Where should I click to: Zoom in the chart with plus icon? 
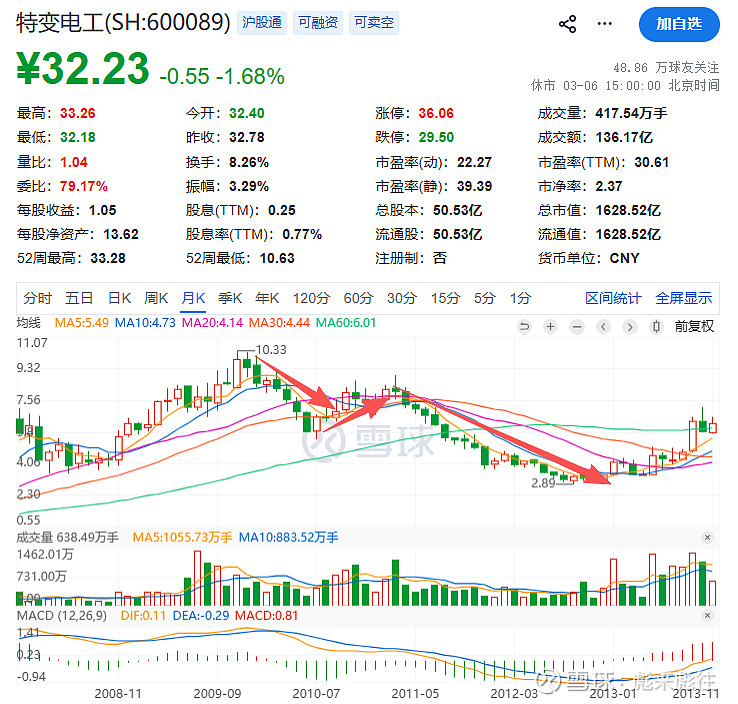coord(550,326)
